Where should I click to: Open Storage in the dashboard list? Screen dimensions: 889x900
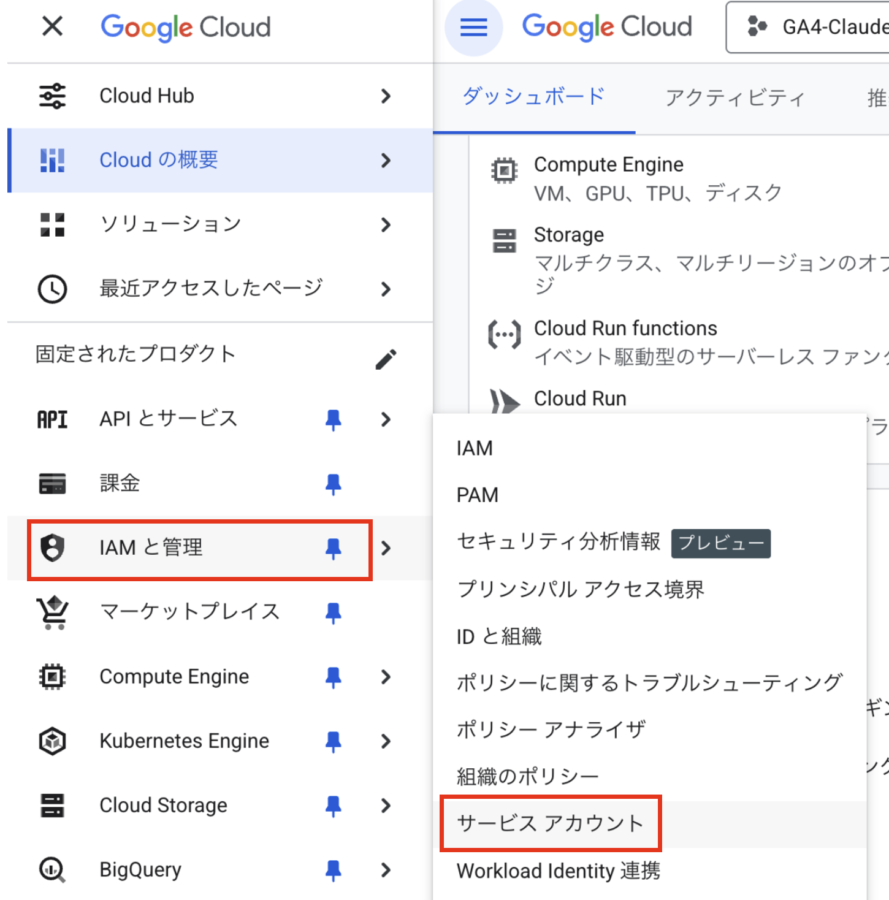569,235
